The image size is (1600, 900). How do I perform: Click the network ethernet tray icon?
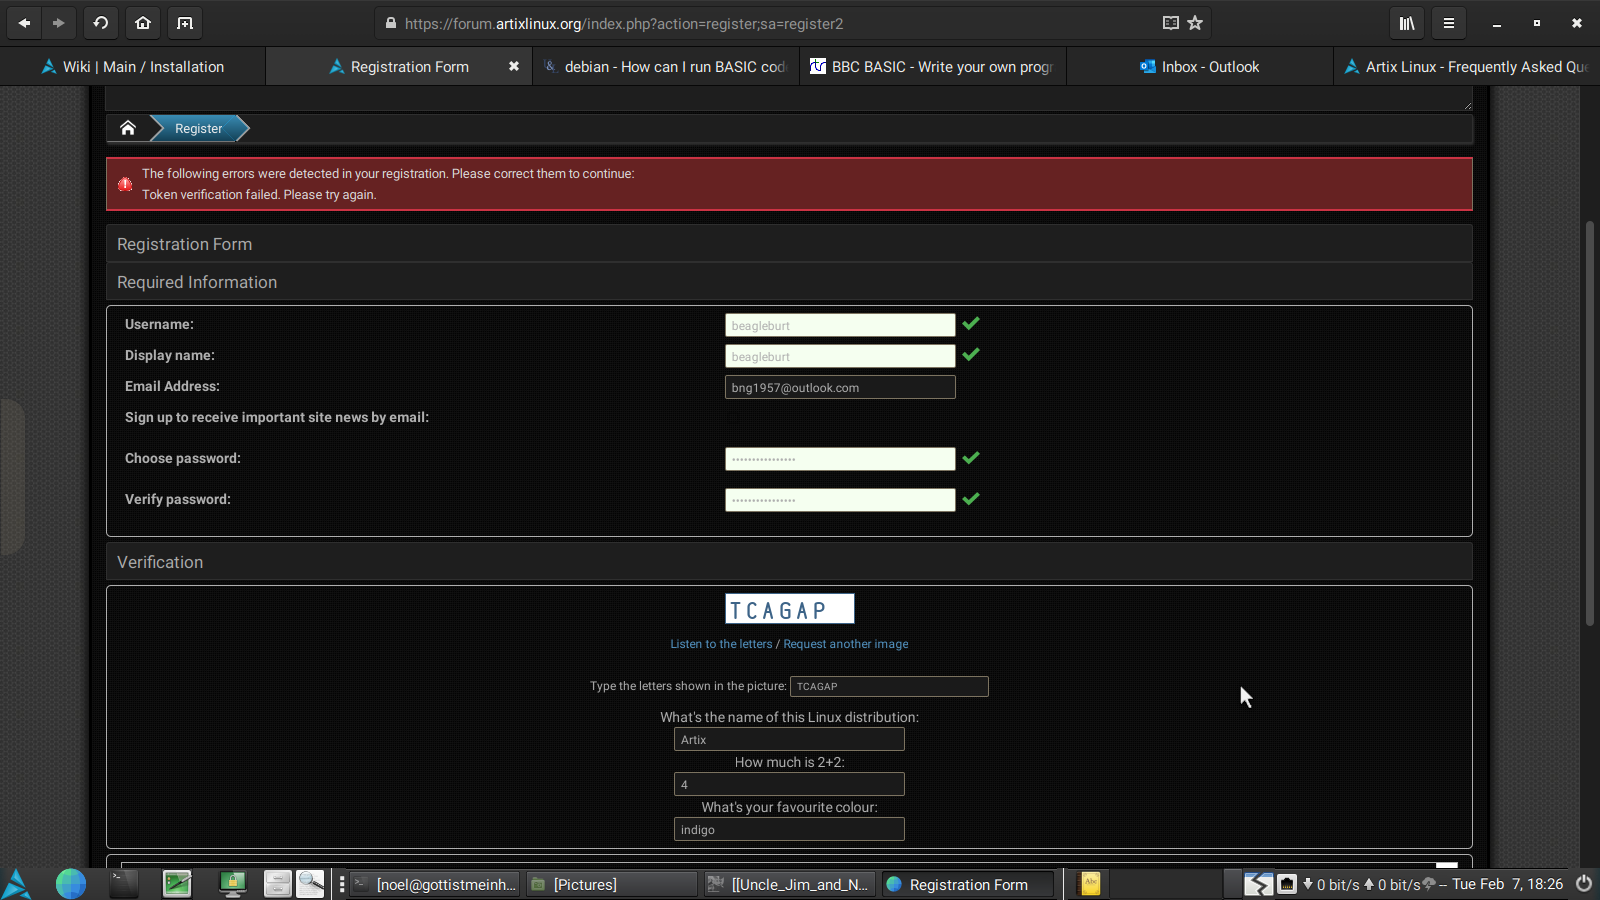pyautogui.click(x=1287, y=884)
